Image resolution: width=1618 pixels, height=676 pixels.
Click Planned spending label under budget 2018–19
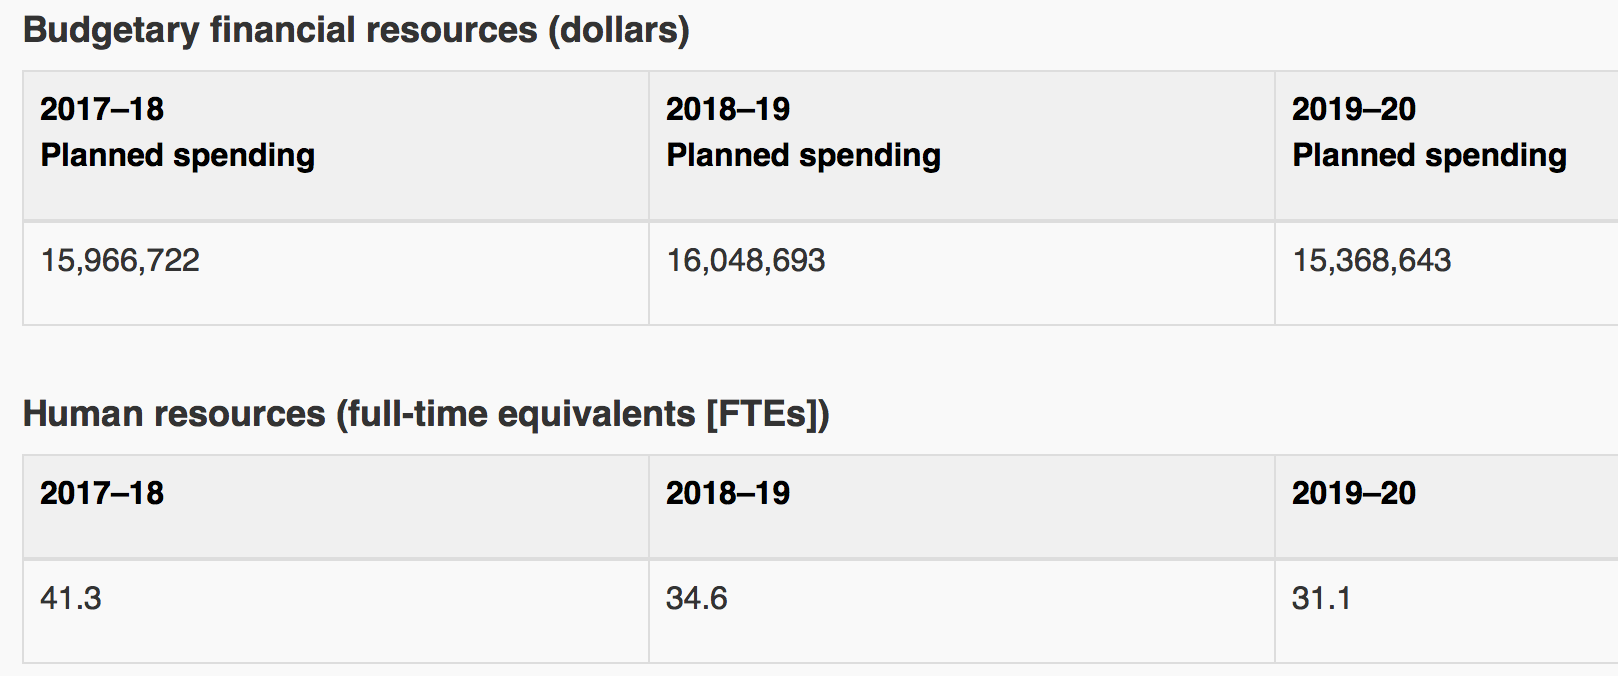(x=803, y=155)
